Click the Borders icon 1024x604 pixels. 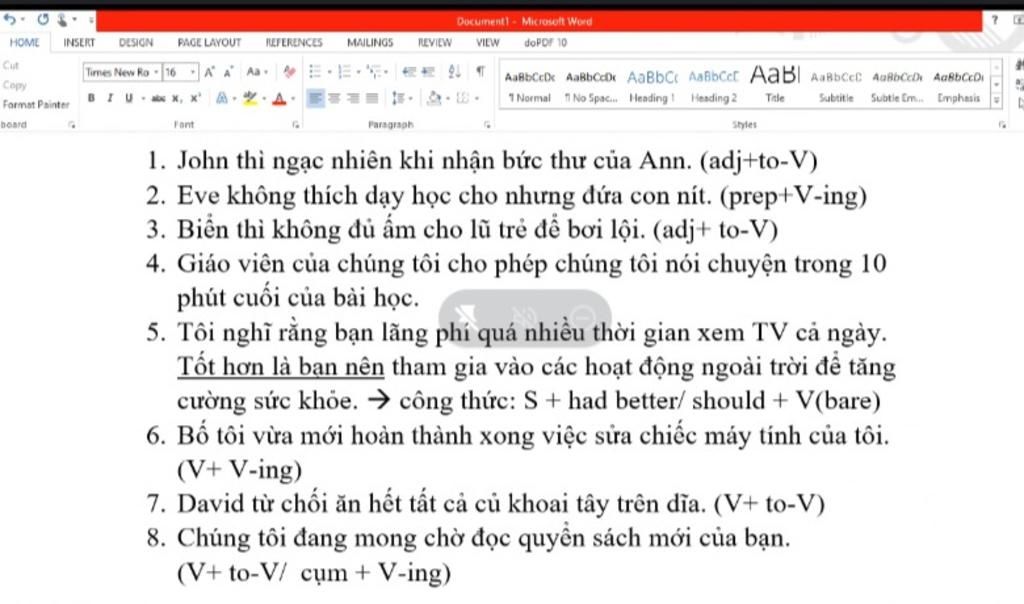pos(463,99)
